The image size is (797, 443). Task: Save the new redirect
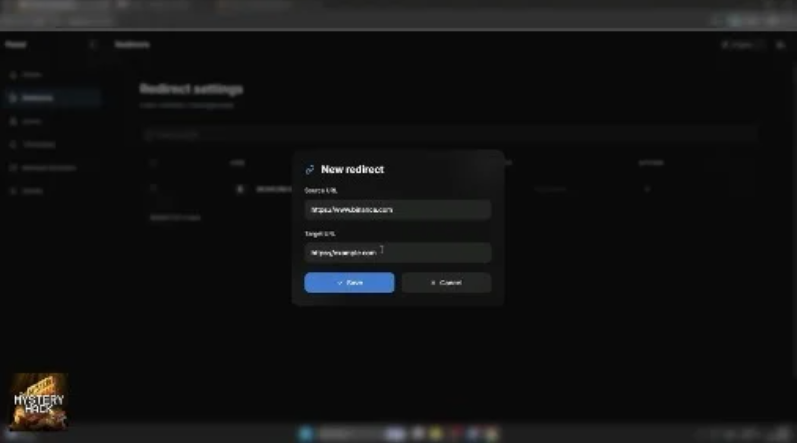[349, 282]
